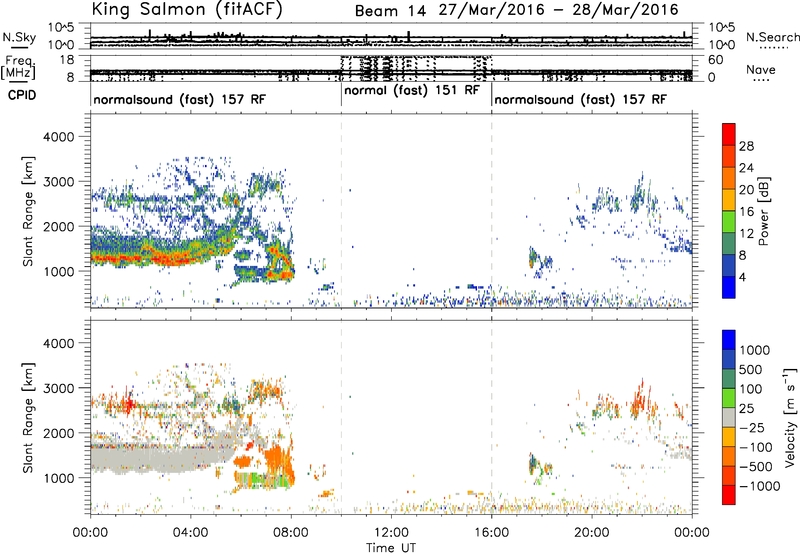800x554 pixels.
Task: Click the '4000' tick on the power panel
Action: click(x=58, y=137)
